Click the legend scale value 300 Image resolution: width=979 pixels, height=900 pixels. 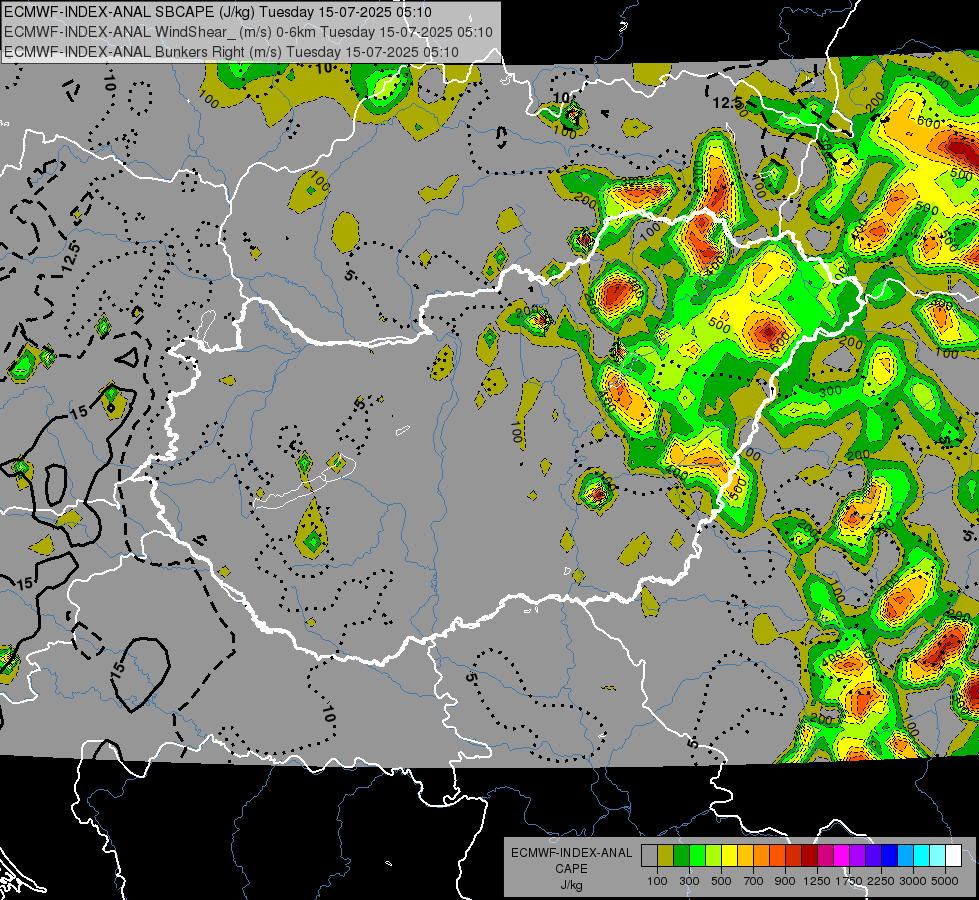click(689, 881)
